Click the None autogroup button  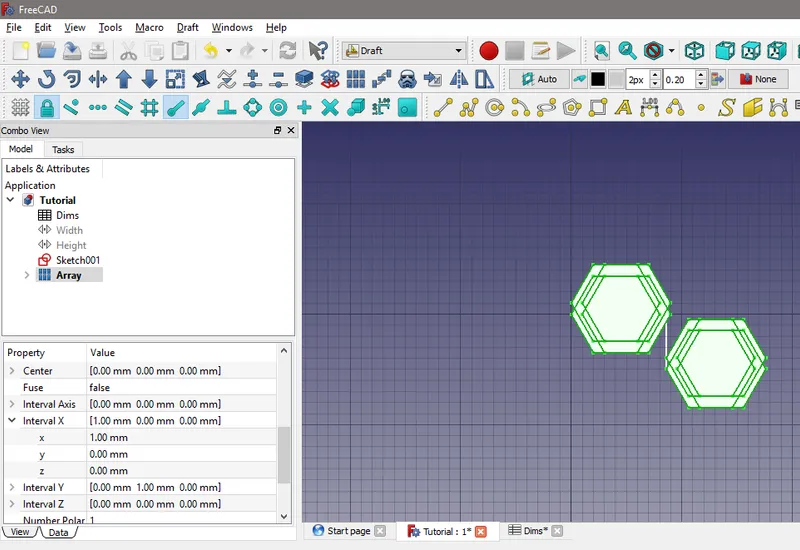(x=757, y=79)
